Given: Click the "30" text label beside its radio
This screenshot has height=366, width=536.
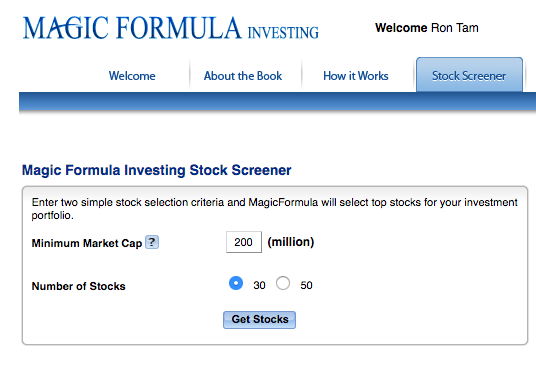Looking at the screenshot, I should coord(259,285).
